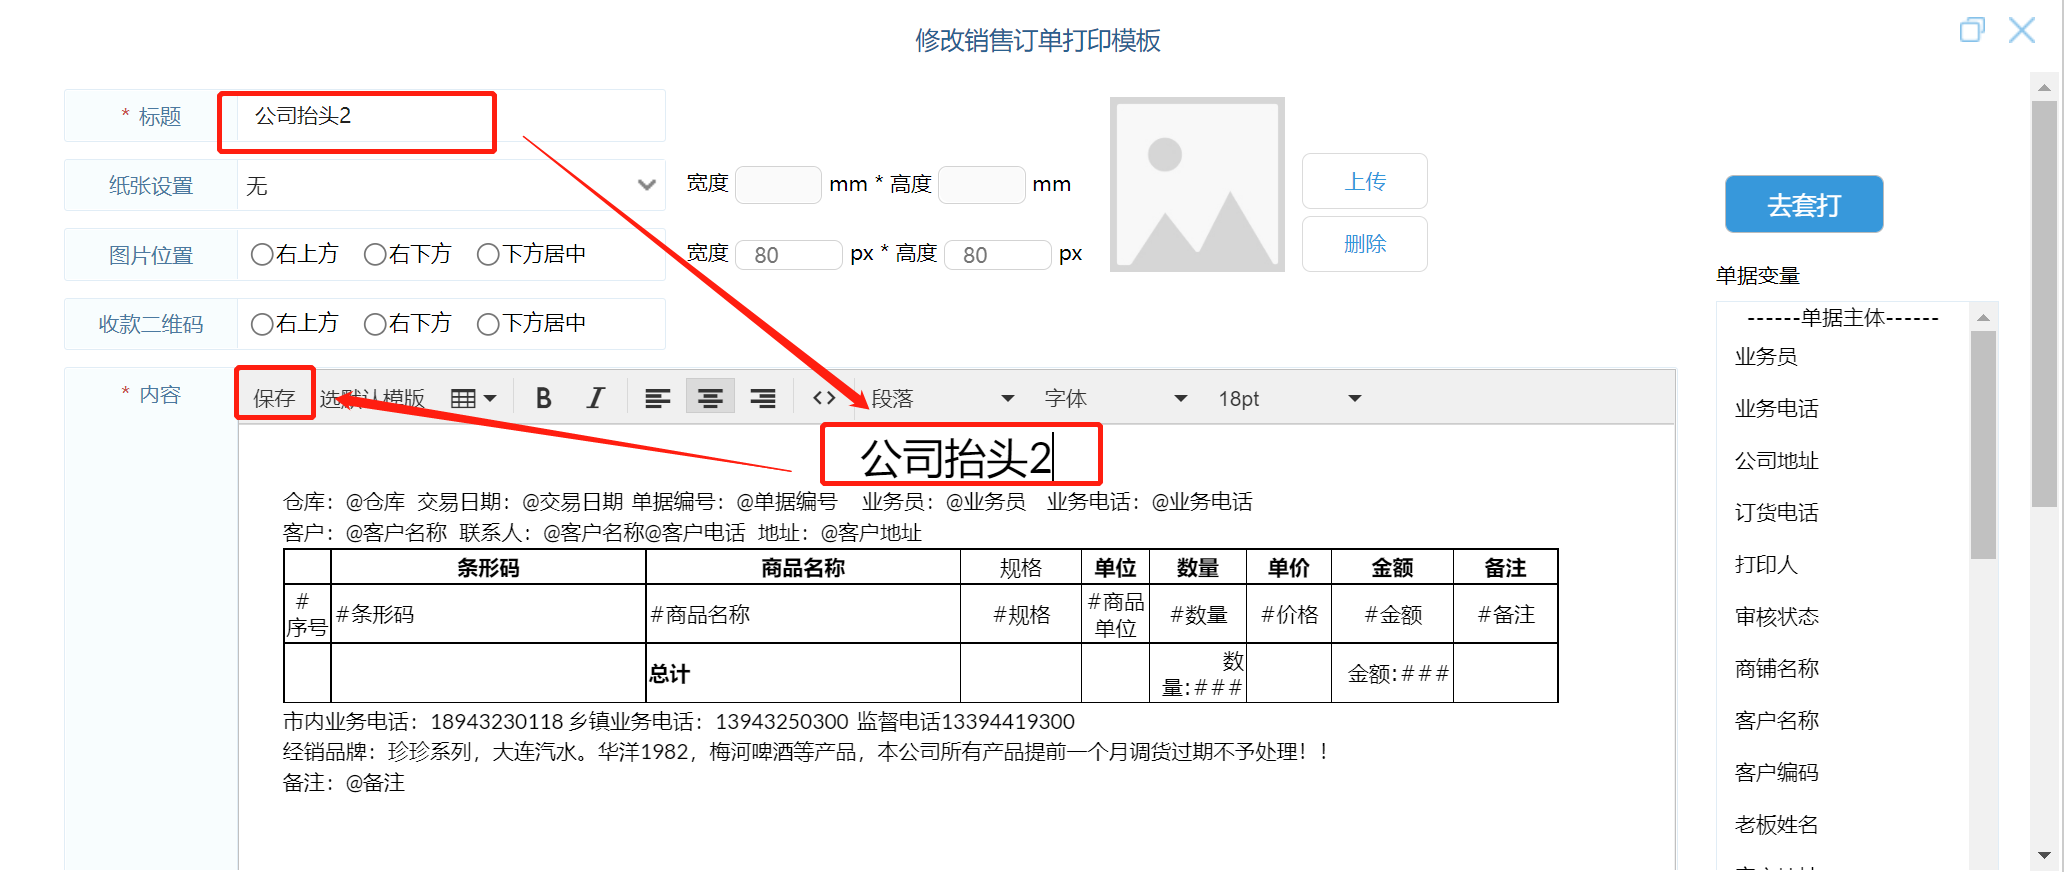Click the 去套打 button
Screen dimensions: 2064x872
coord(1804,204)
